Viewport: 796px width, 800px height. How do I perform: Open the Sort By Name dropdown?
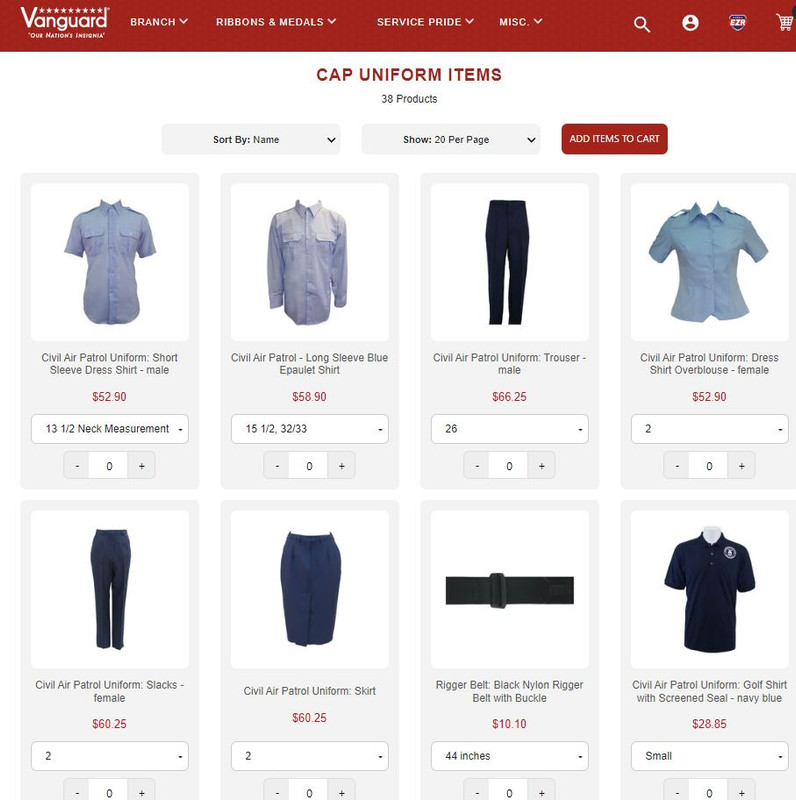[x=251, y=139]
